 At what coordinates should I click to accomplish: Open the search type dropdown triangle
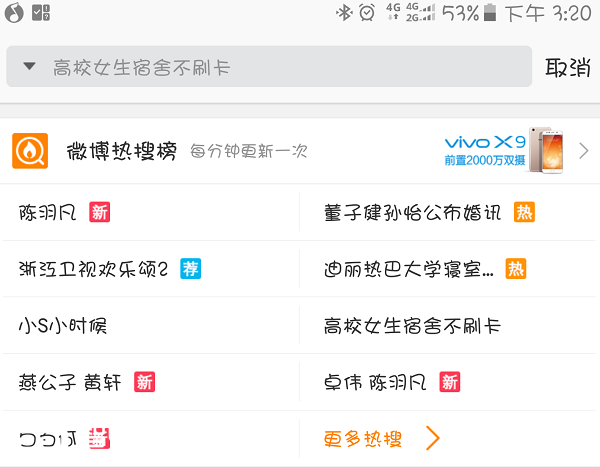29,66
